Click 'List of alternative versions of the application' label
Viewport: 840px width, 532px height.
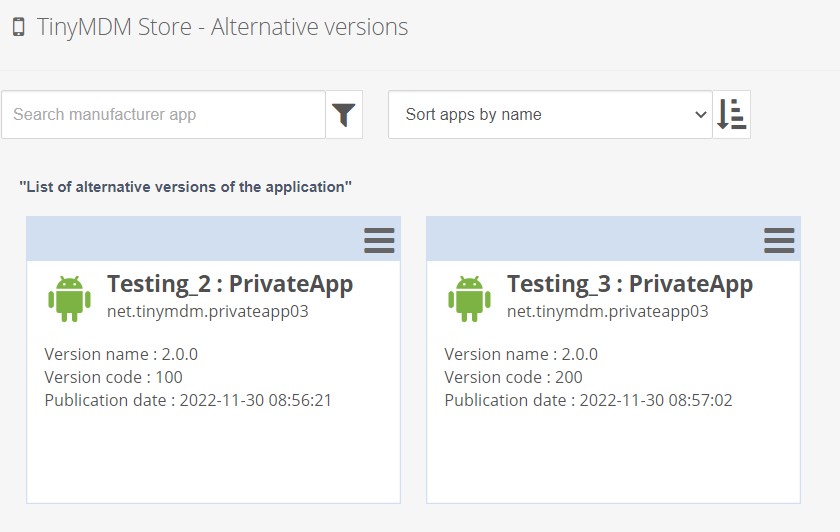[x=186, y=187]
